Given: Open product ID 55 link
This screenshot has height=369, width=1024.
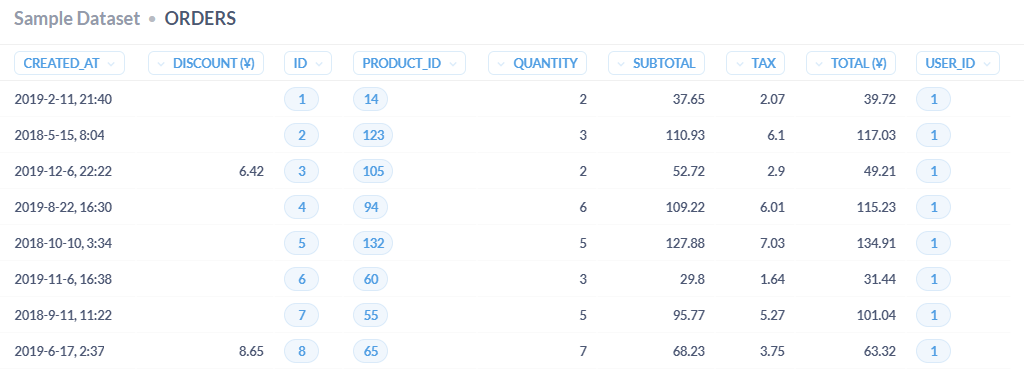Looking at the screenshot, I should 370,315.
